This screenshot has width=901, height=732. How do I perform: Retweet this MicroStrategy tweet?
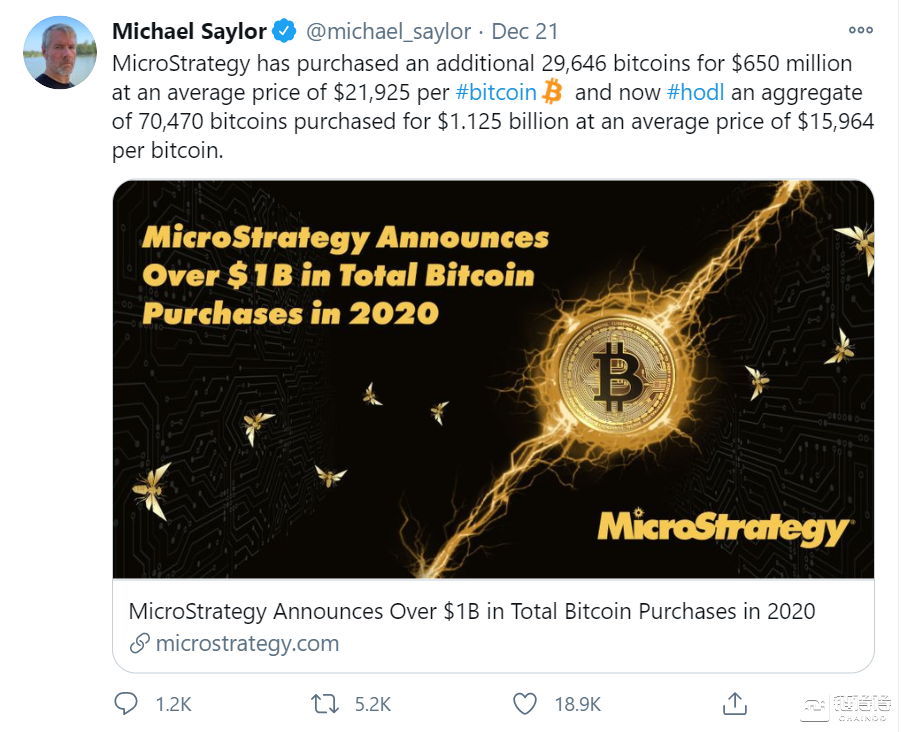point(325,704)
